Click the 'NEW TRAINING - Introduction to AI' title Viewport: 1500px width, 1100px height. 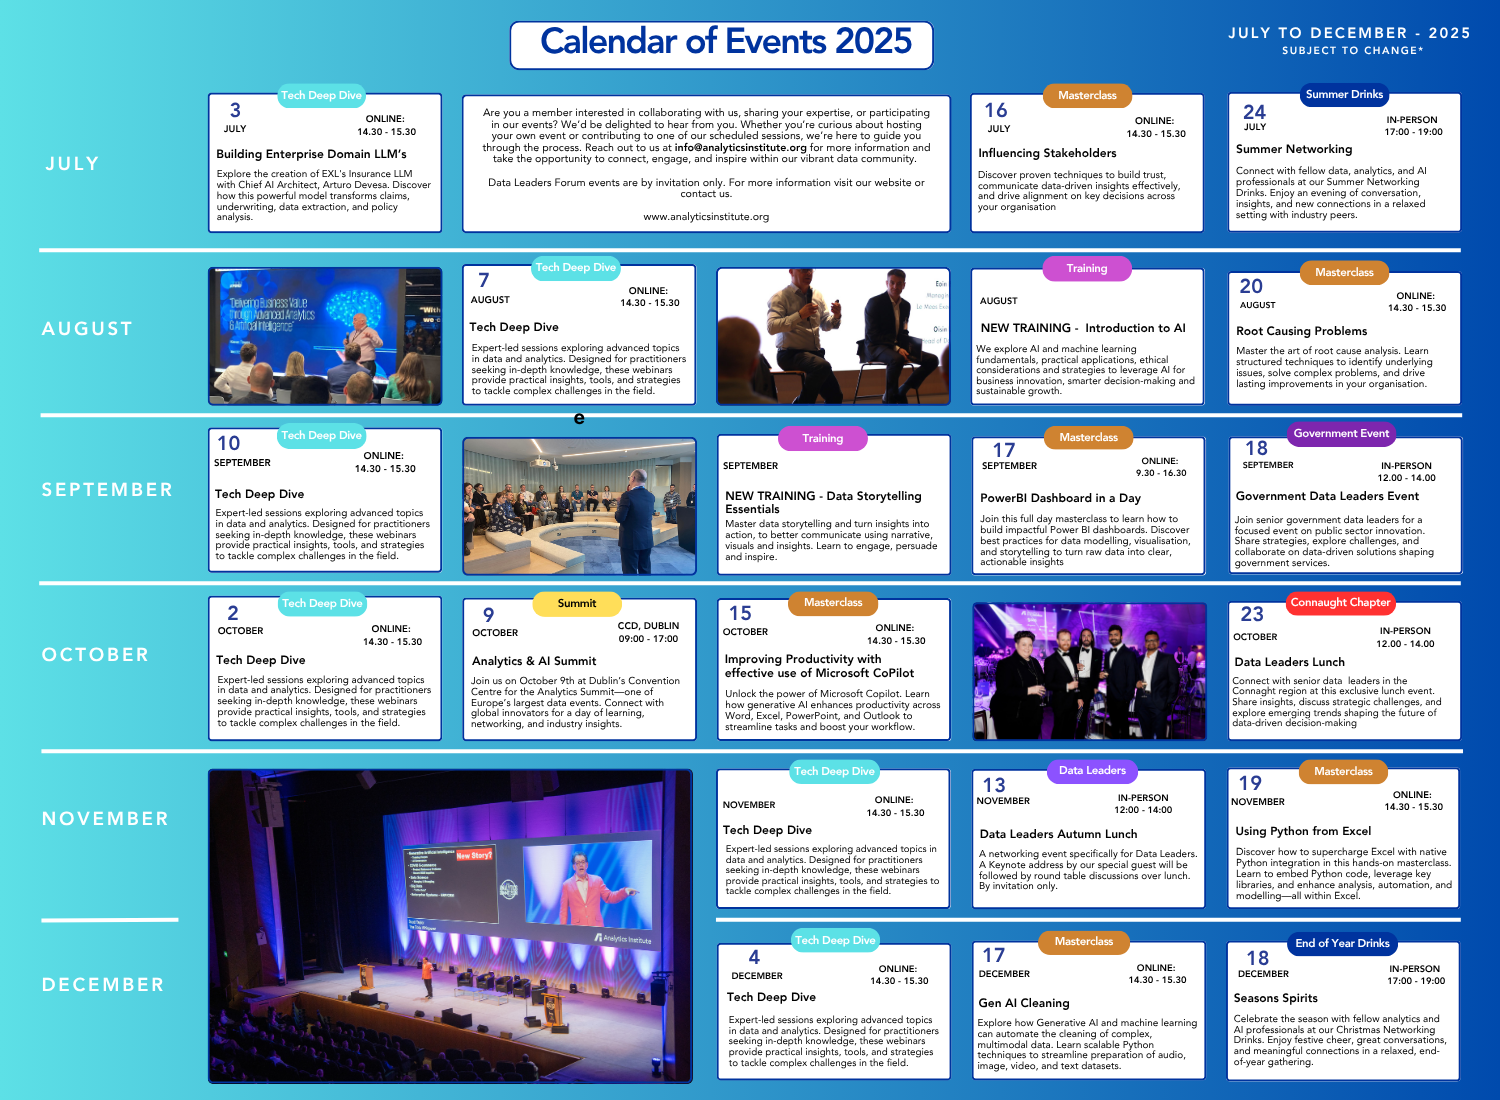1083,328
